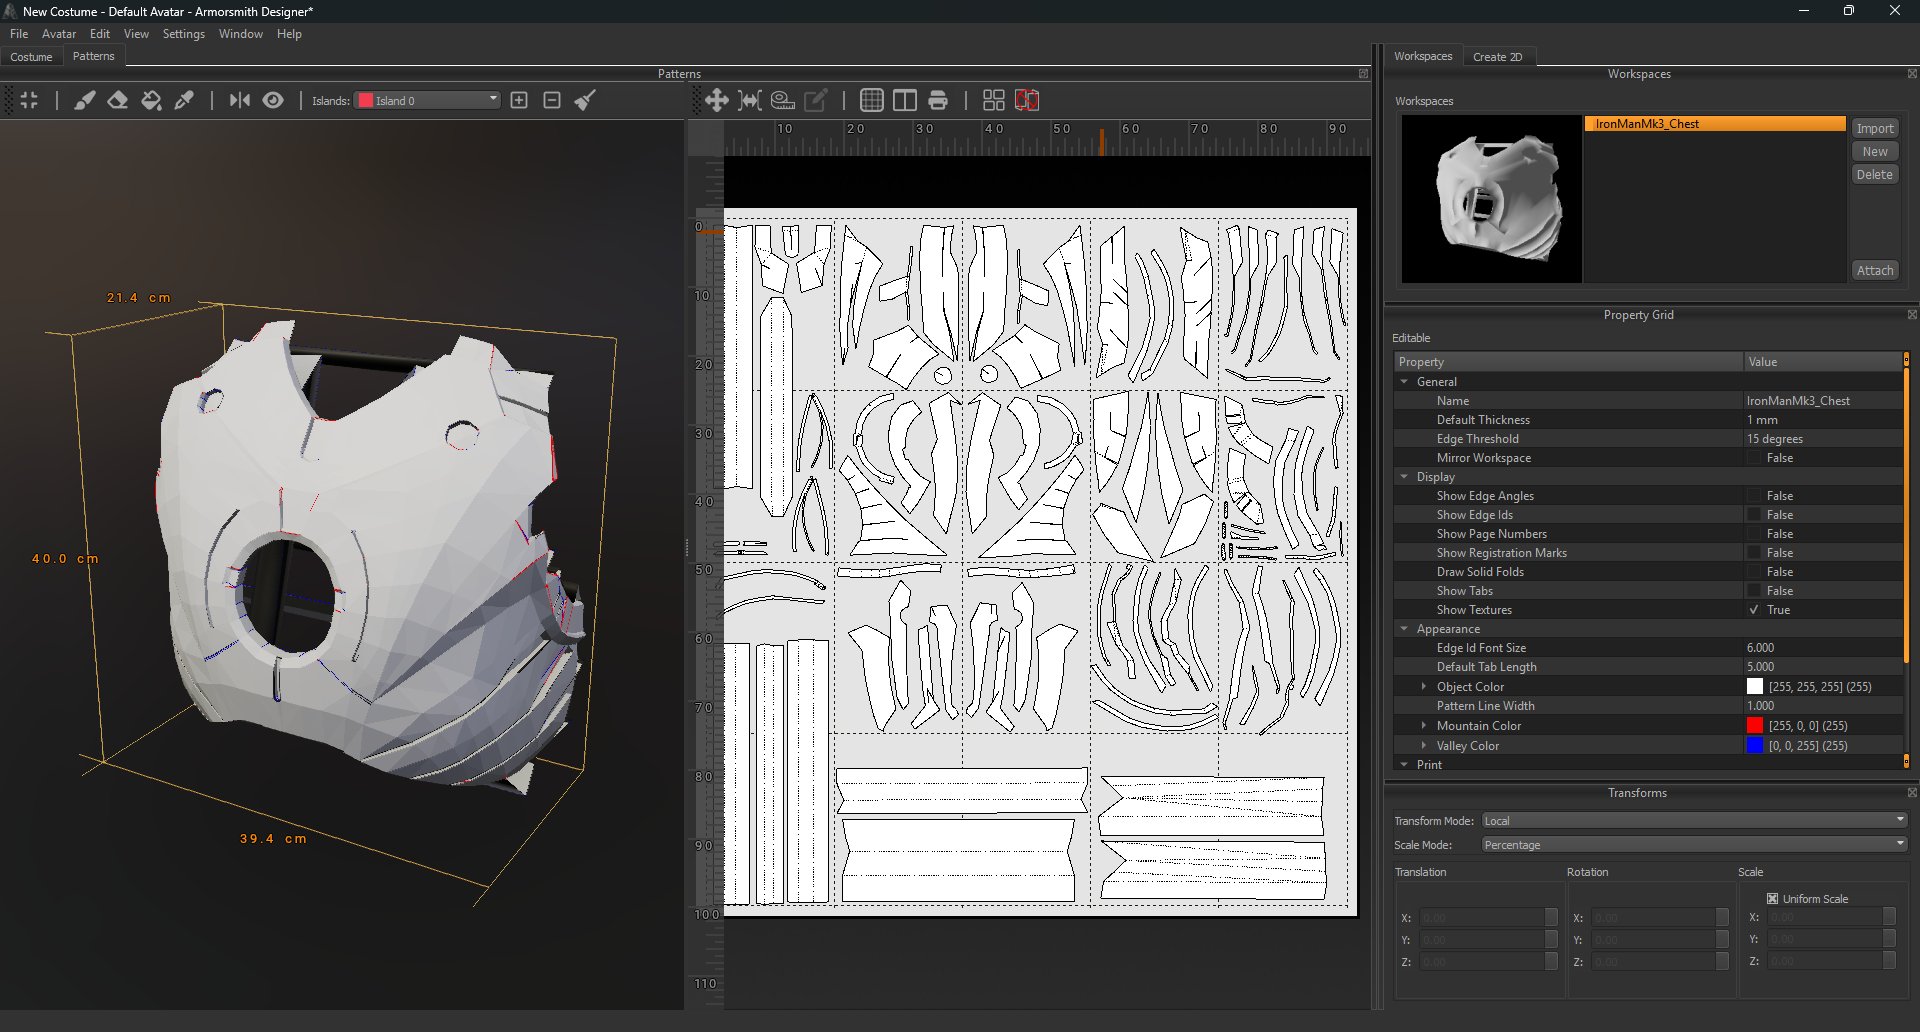Open the File menu
The height and width of the screenshot is (1032, 1920).
[x=19, y=34]
